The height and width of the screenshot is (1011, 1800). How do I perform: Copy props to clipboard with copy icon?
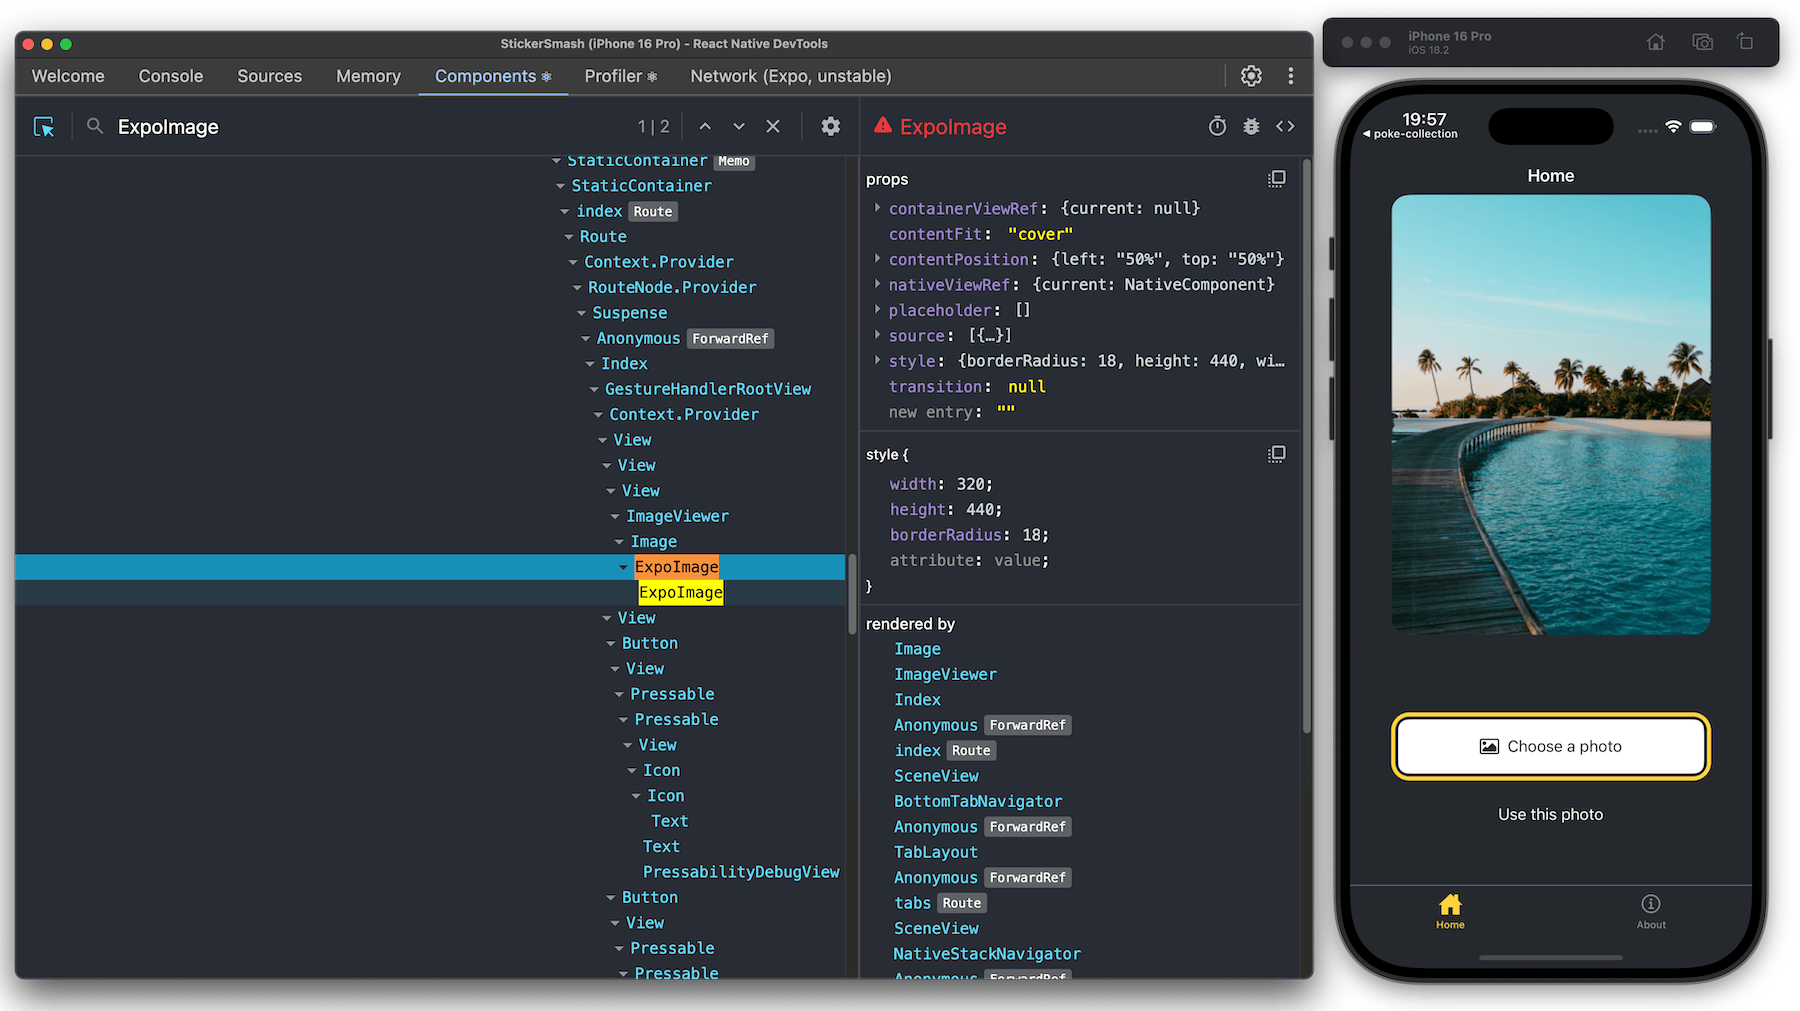point(1276,179)
